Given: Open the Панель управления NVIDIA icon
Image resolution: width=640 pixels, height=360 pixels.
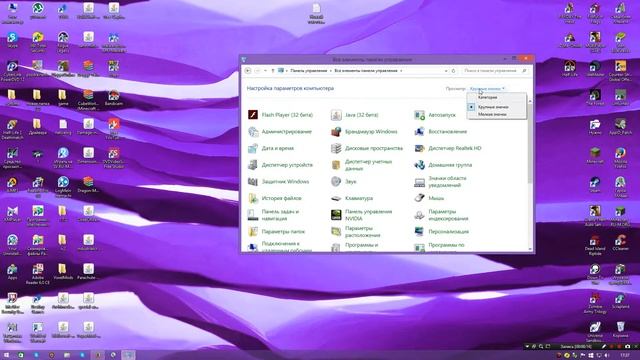Looking at the screenshot, I should point(336,215).
